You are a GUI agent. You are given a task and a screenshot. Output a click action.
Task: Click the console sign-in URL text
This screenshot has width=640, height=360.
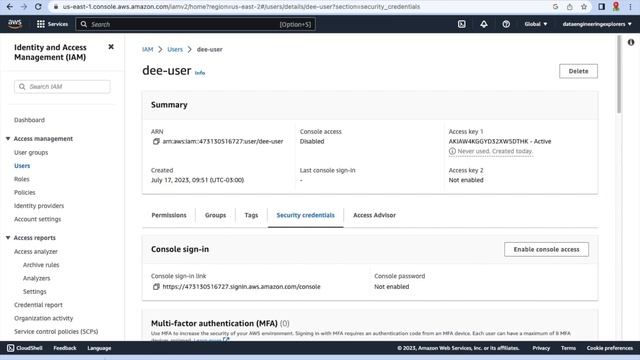[241, 287]
